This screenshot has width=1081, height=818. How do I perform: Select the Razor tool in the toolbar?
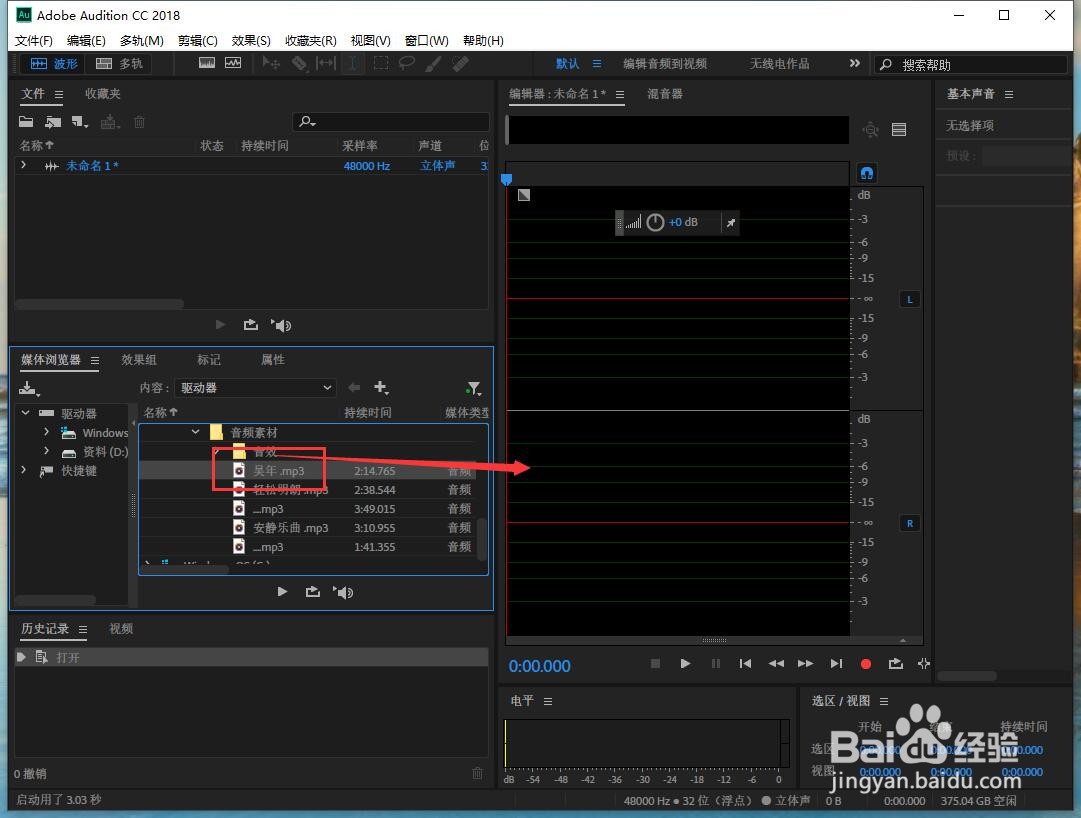click(x=299, y=63)
